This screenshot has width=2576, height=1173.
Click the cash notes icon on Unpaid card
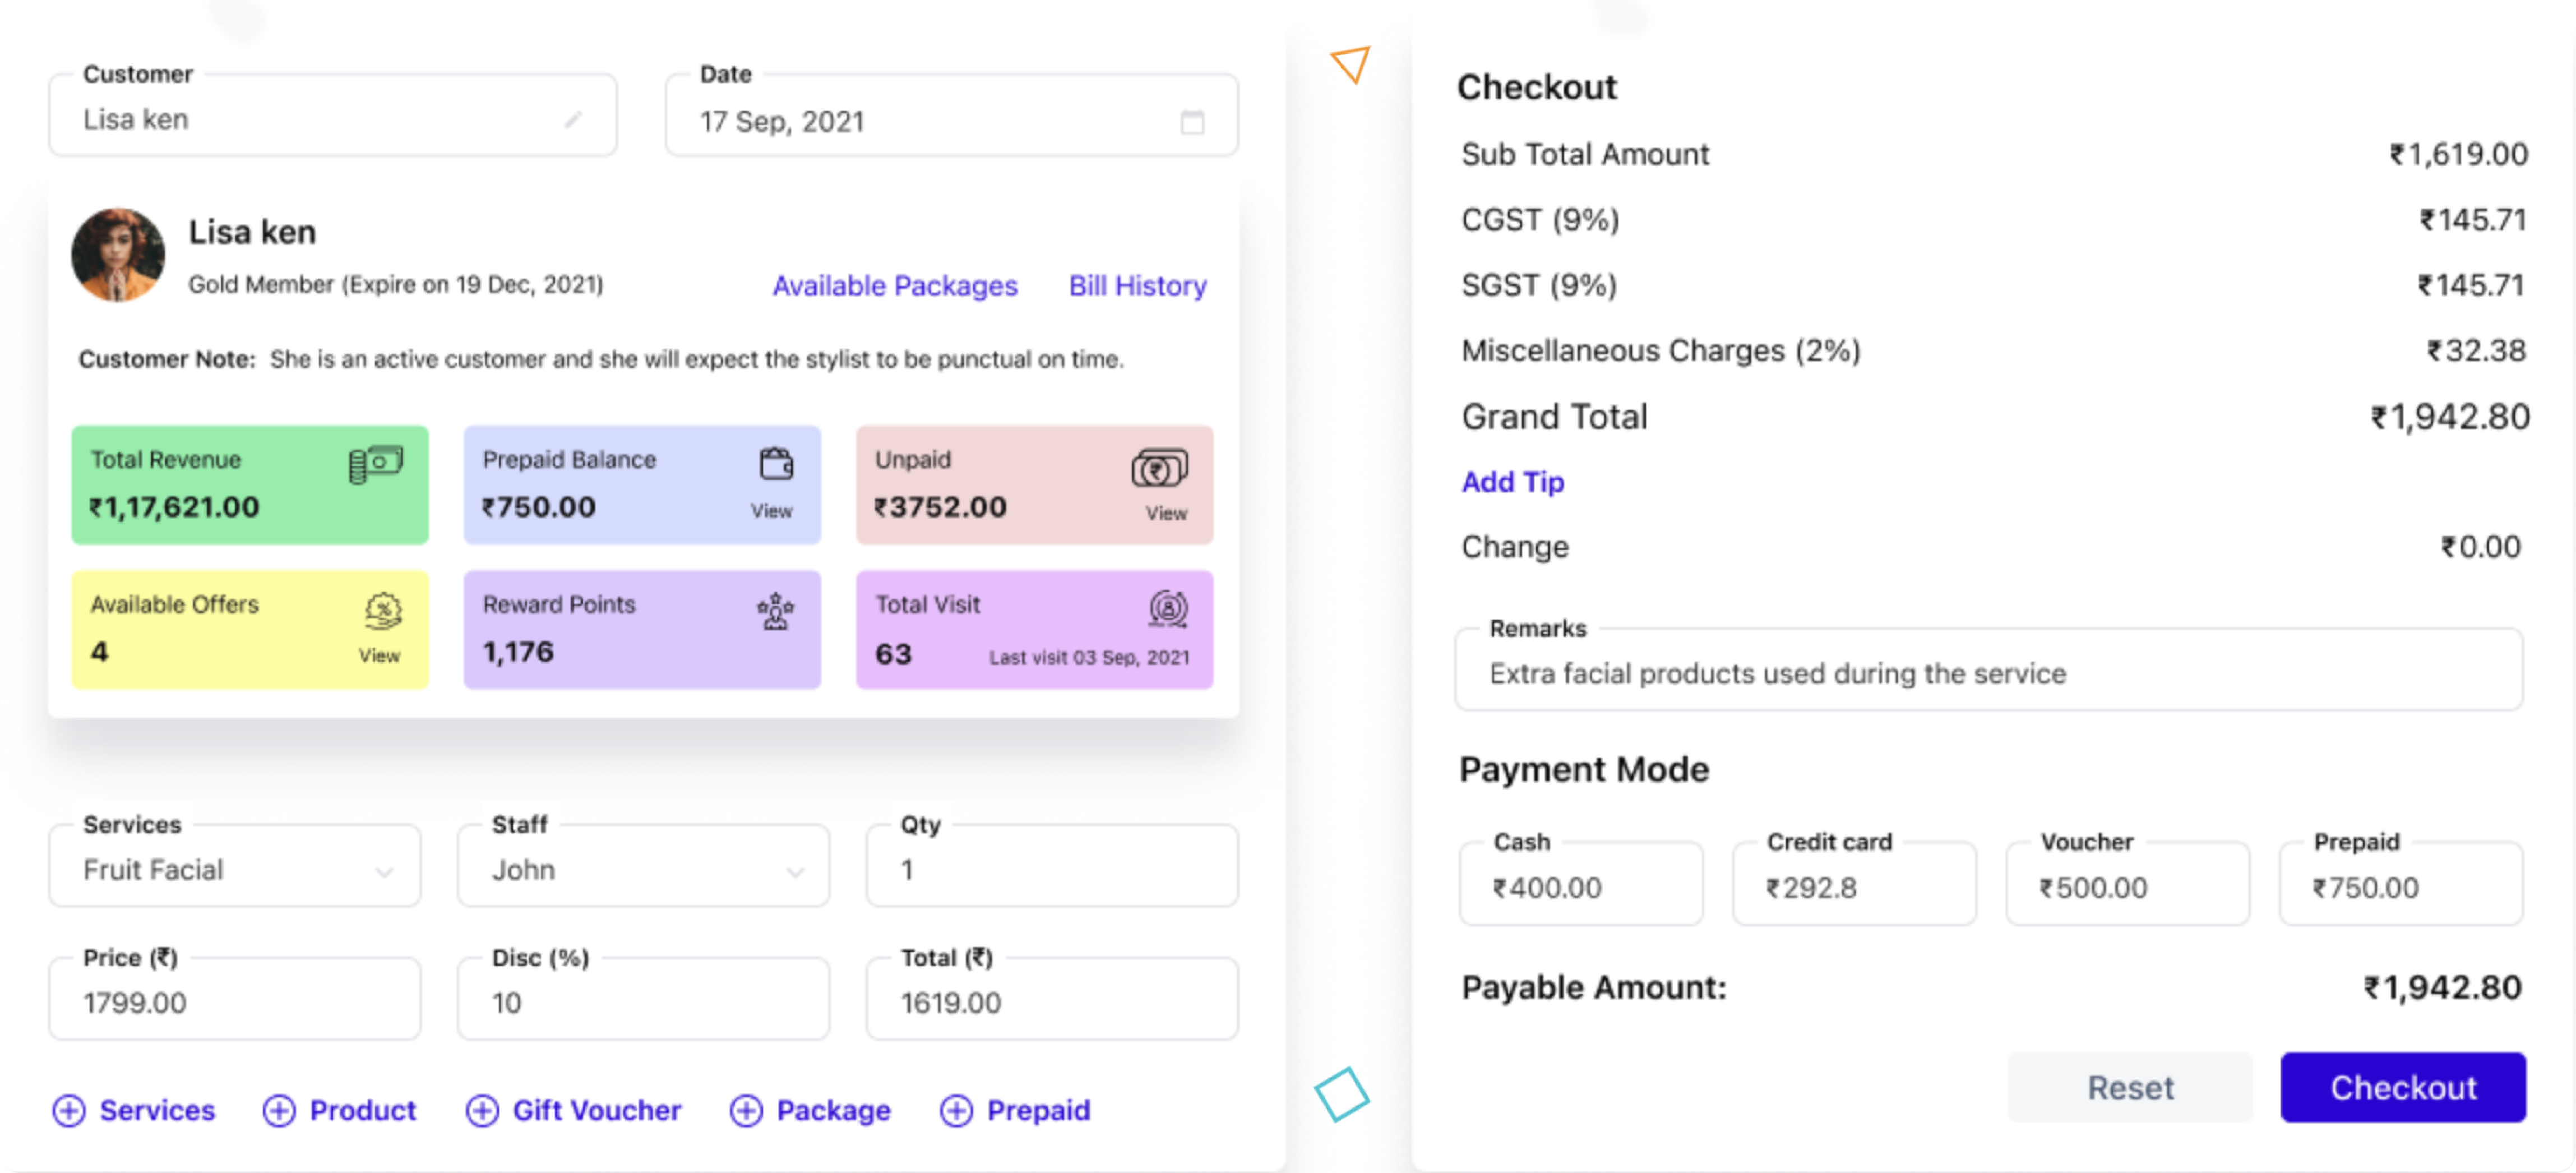[1160, 467]
